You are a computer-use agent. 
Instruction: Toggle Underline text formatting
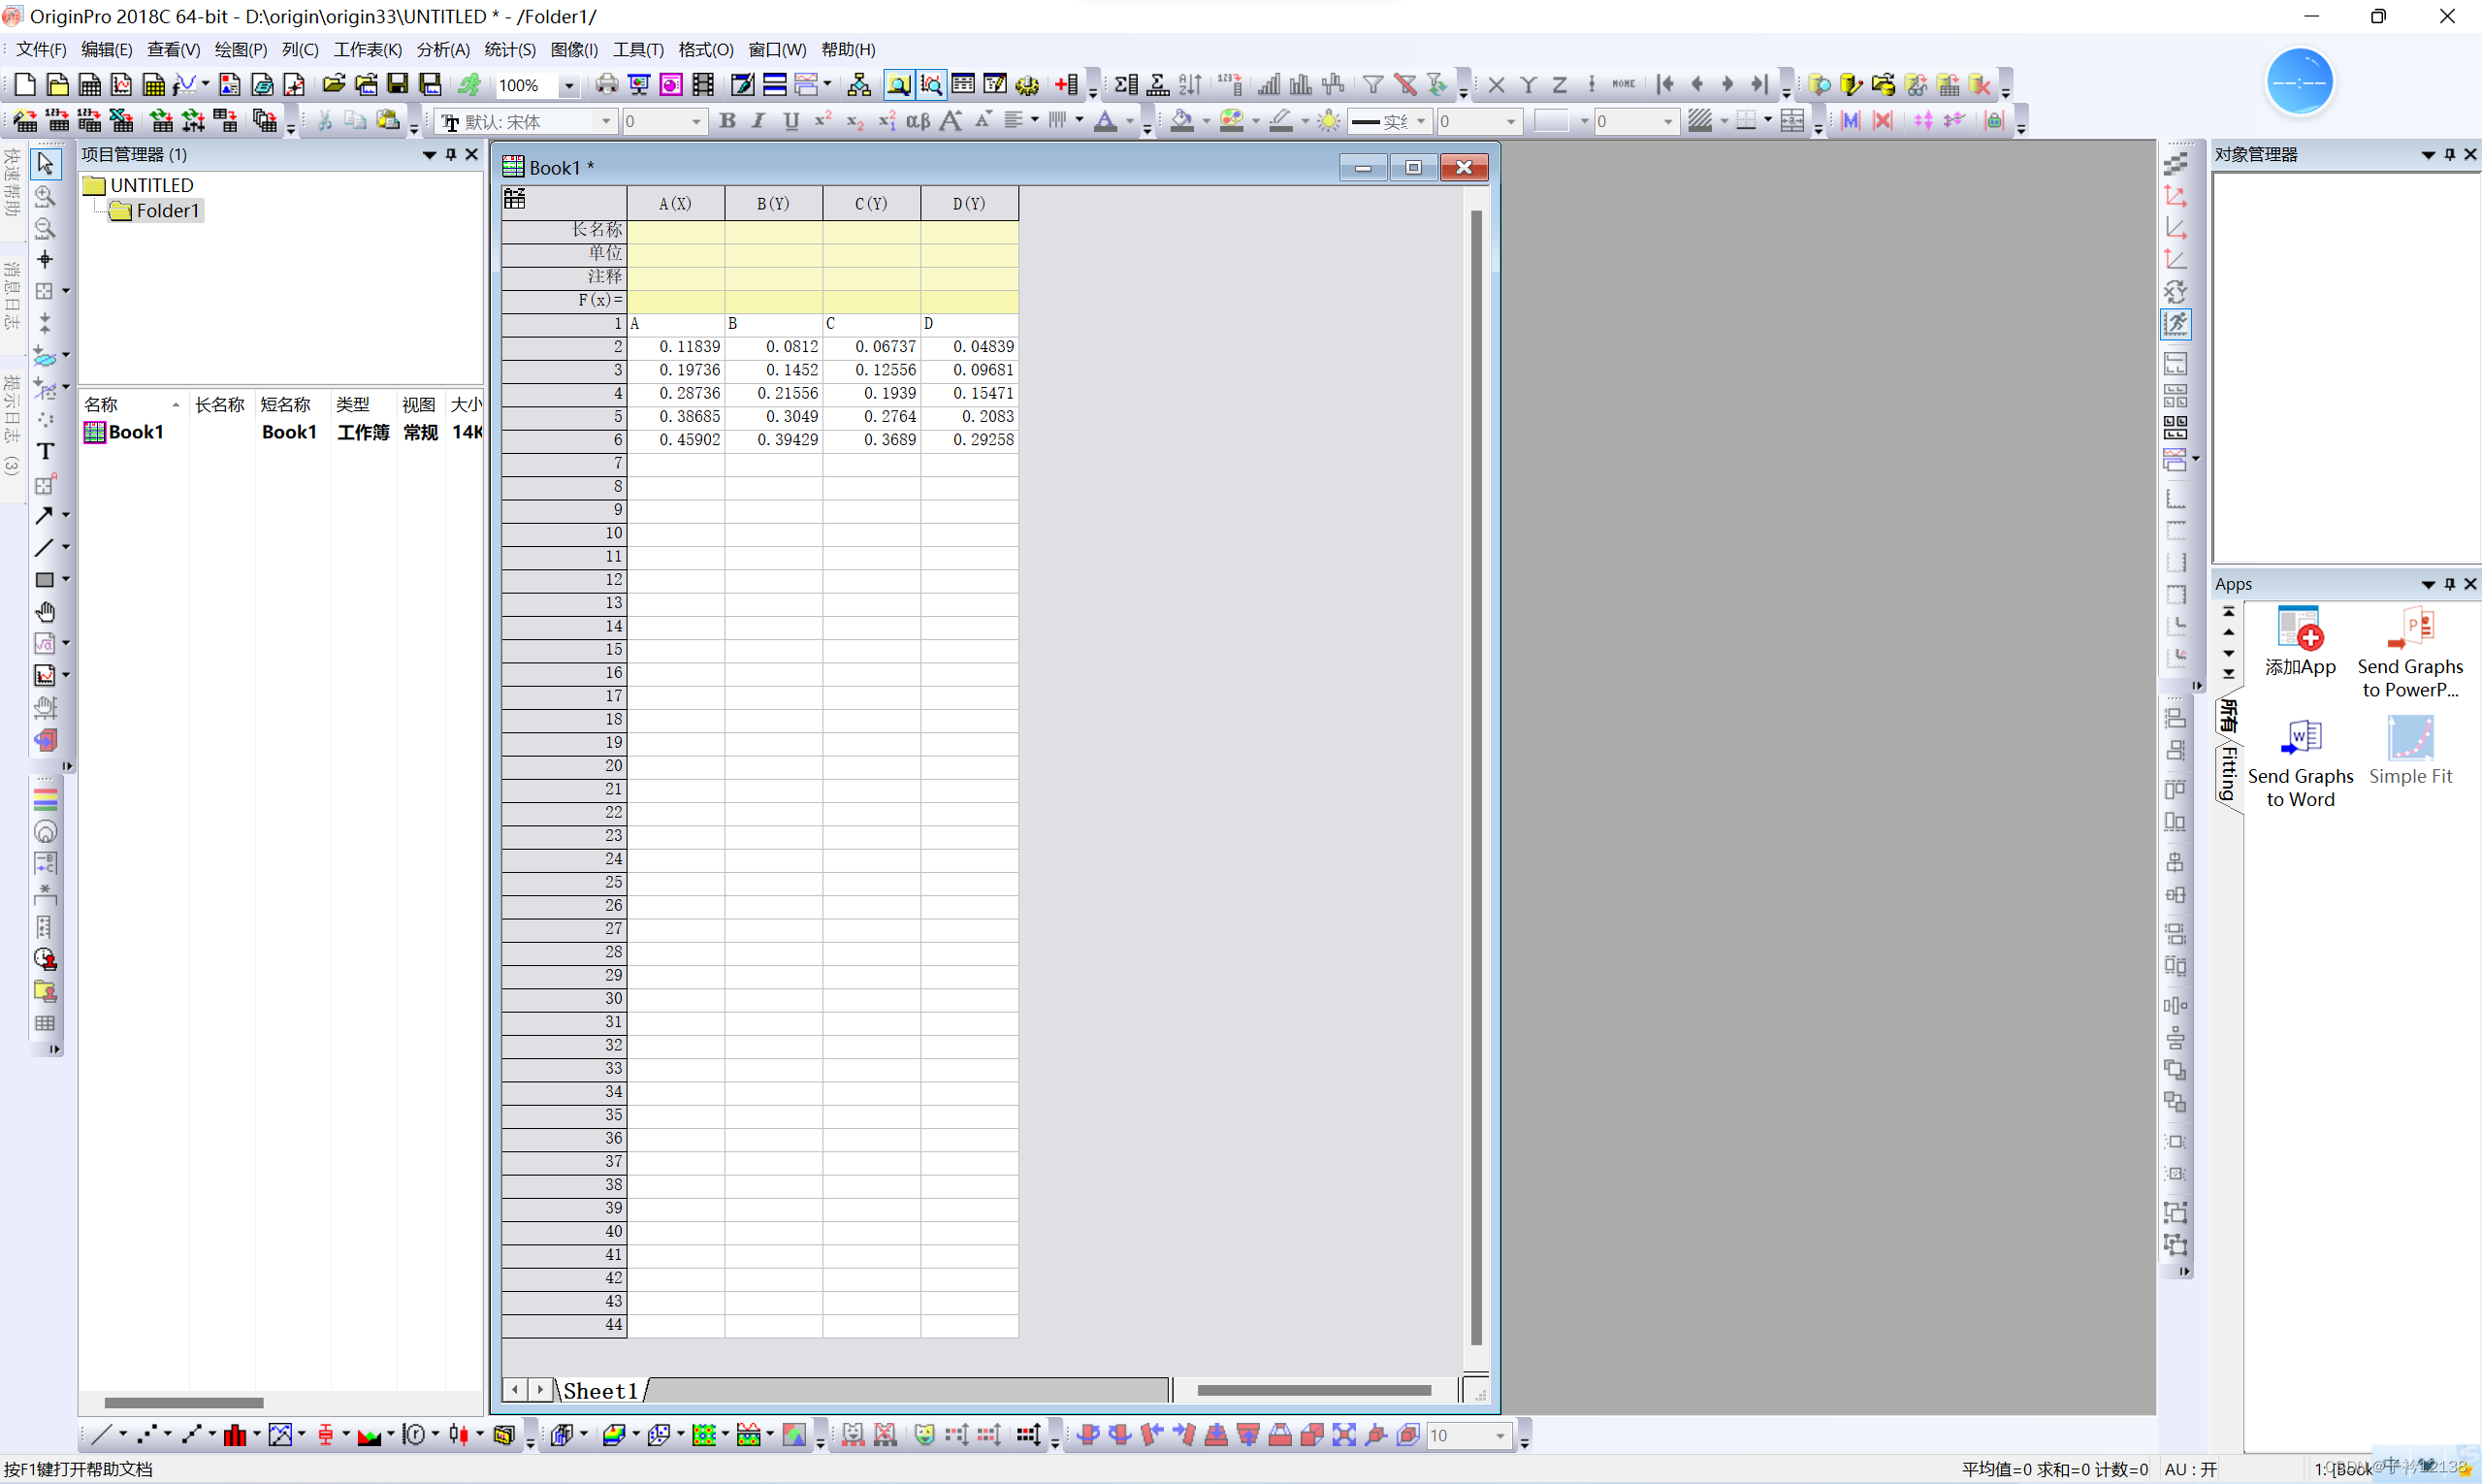tap(791, 121)
